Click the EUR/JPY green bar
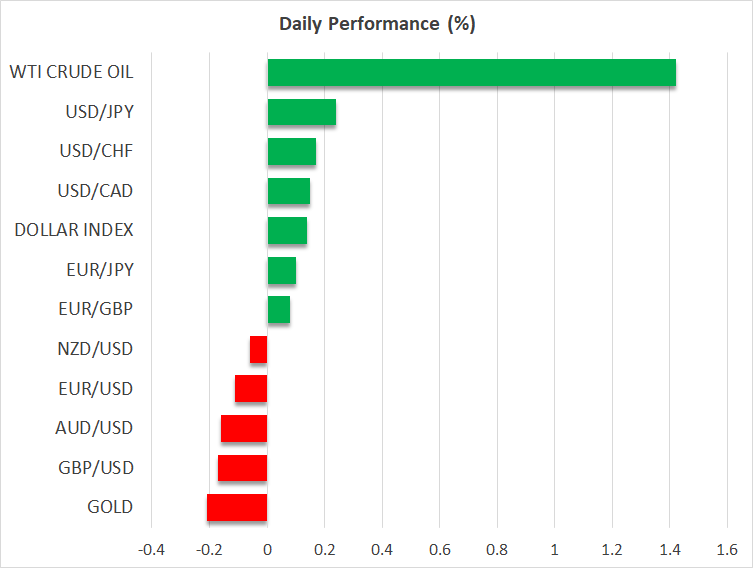This screenshot has height=568, width=753. pos(281,270)
